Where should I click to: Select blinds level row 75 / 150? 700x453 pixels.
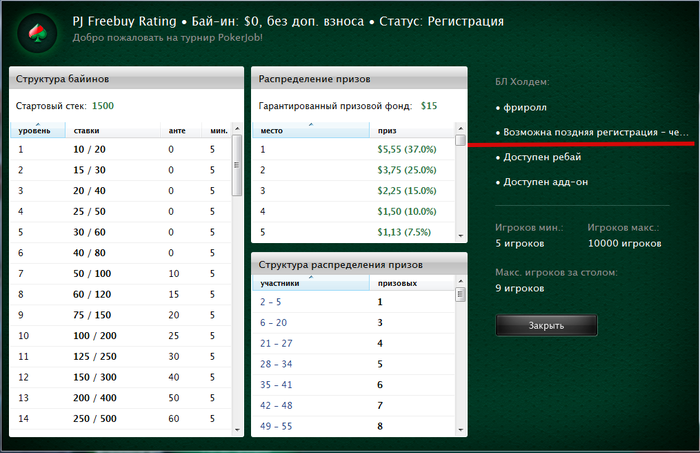point(121,315)
